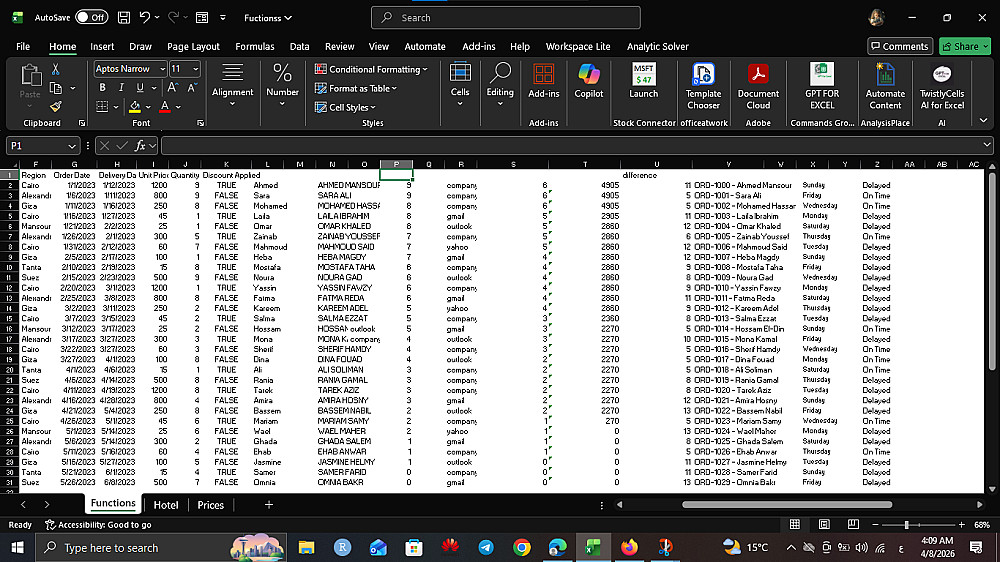Open Telegram from the taskbar
Viewport: 1000px width, 562px height.
(486, 547)
